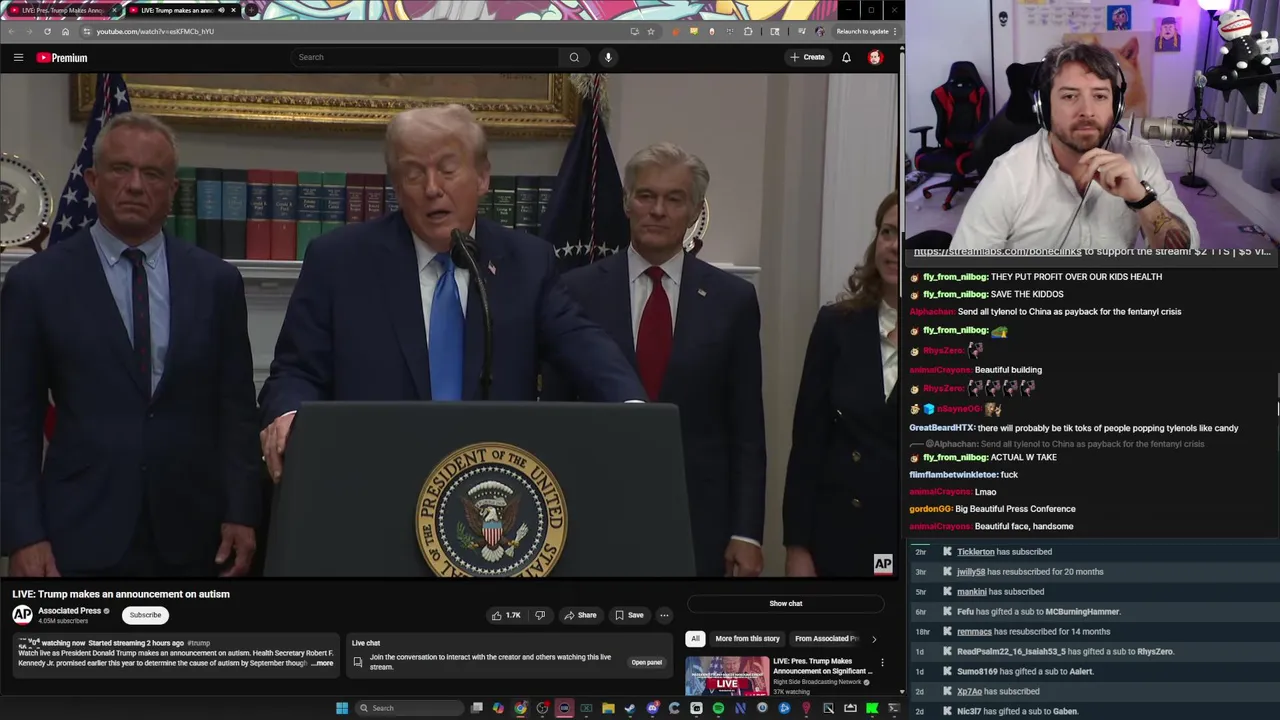Open the Create menu

pyautogui.click(x=808, y=57)
